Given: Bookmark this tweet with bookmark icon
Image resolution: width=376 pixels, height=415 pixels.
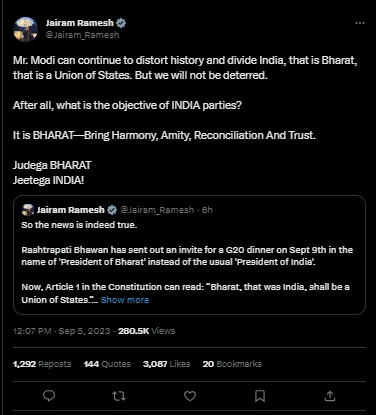Looking at the screenshot, I should (x=260, y=396).
